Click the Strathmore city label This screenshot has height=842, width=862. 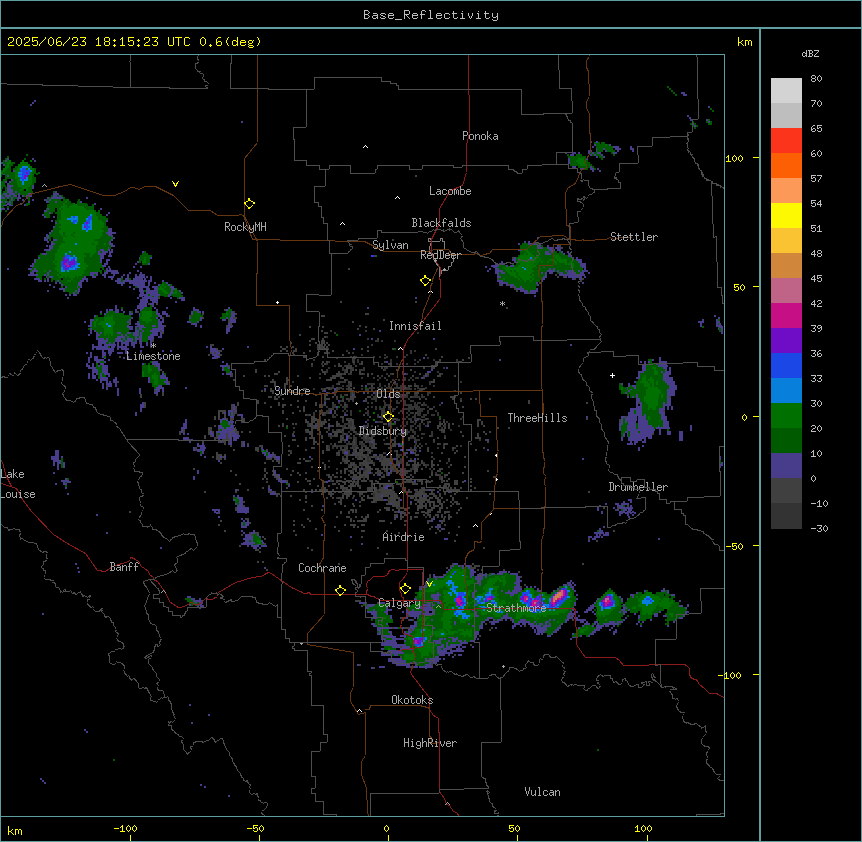point(516,608)
